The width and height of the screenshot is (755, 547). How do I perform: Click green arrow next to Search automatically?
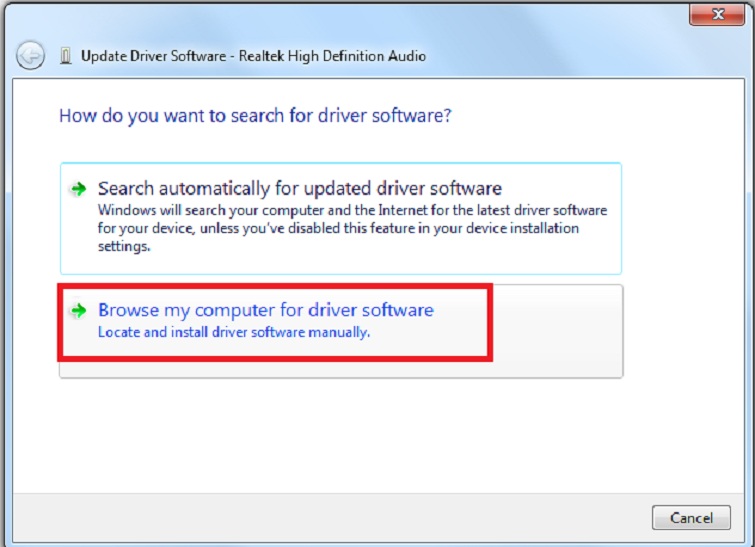coord(78,189)
